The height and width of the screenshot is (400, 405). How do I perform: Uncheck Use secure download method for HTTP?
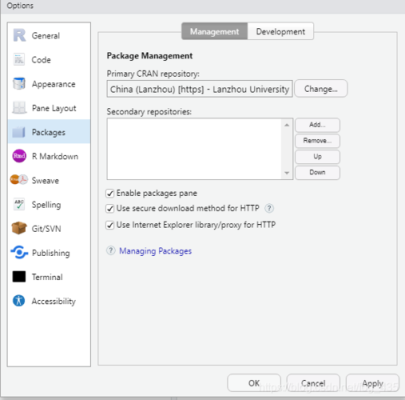tap(110, 209)
